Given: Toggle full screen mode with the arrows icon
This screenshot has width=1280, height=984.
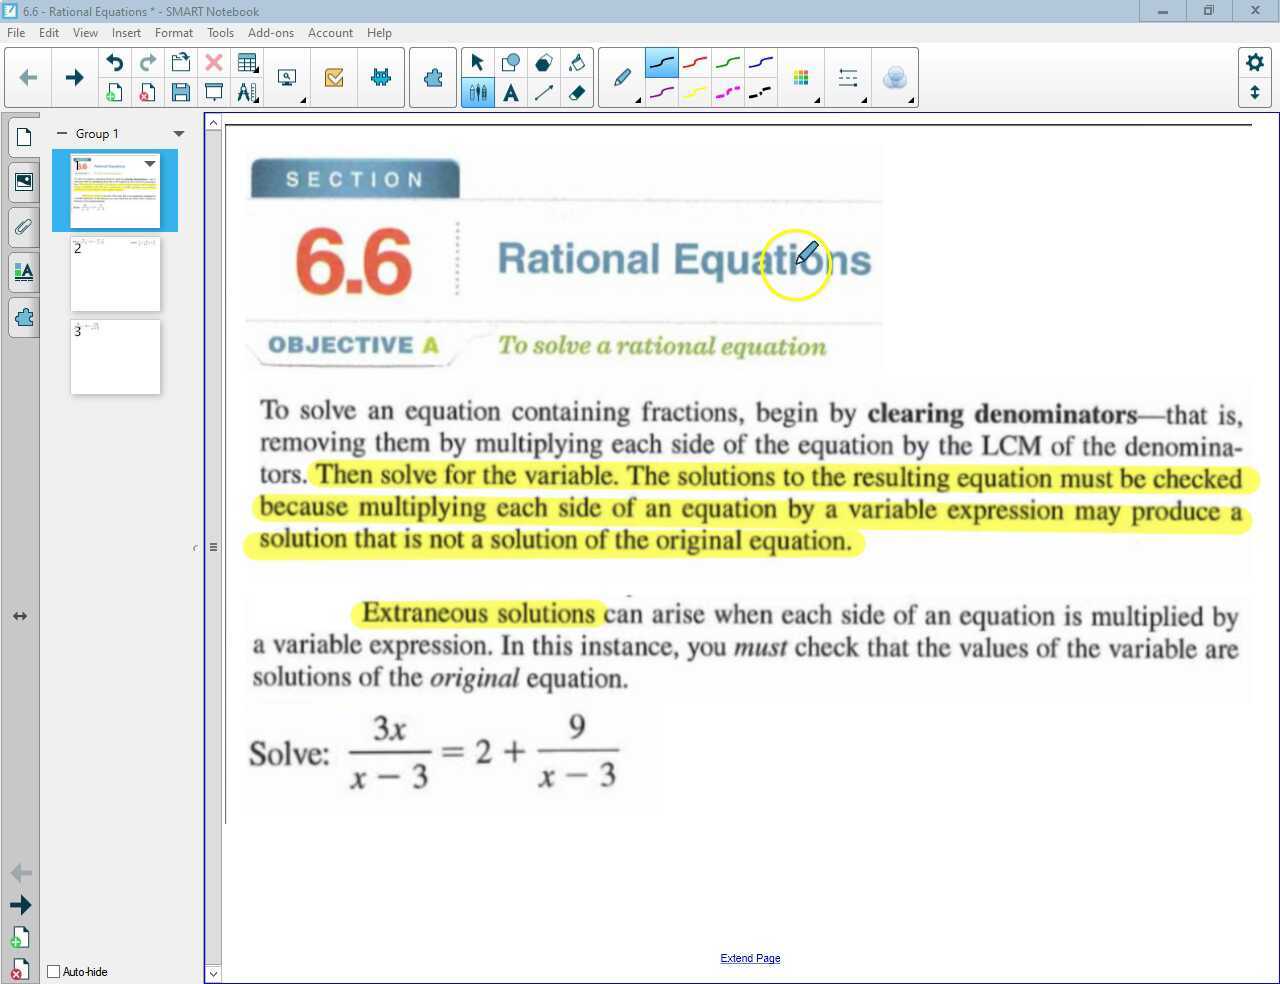Looking at the screenshot, I should click(x=1255, y=92).
